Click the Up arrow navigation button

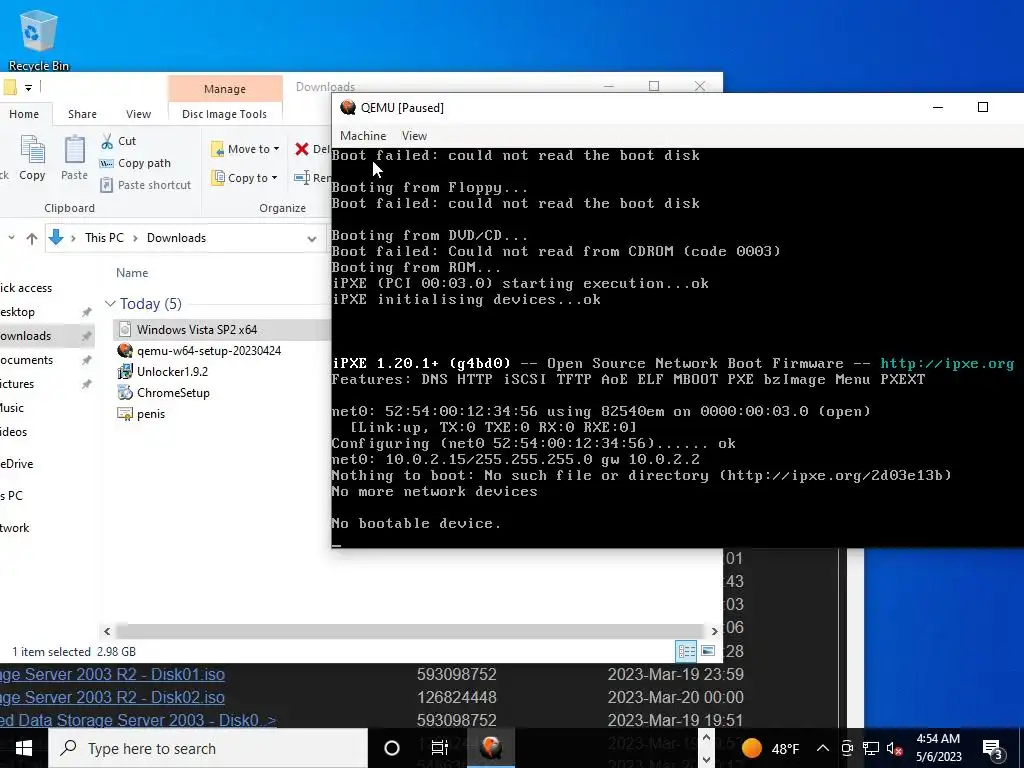point(31,238)
